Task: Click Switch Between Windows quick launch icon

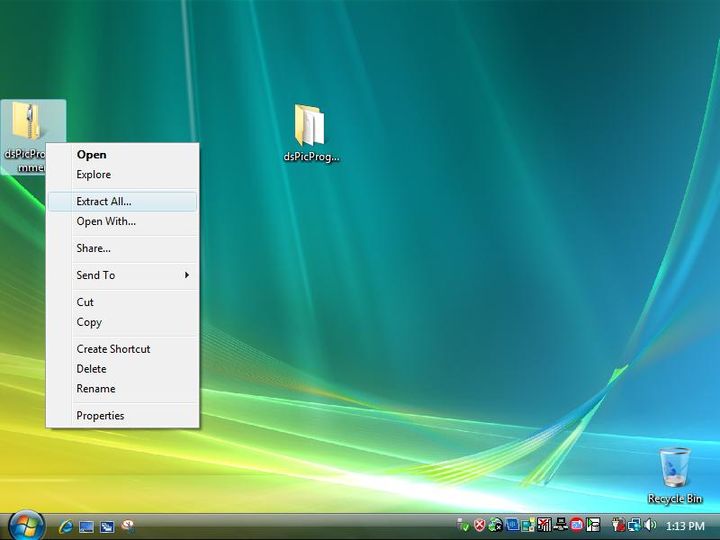Action: [106, 525]
